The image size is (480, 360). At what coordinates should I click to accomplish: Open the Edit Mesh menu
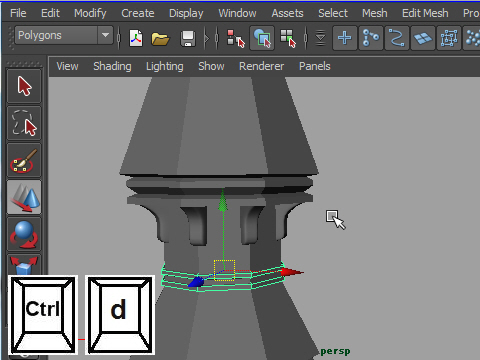pos(425,13)
